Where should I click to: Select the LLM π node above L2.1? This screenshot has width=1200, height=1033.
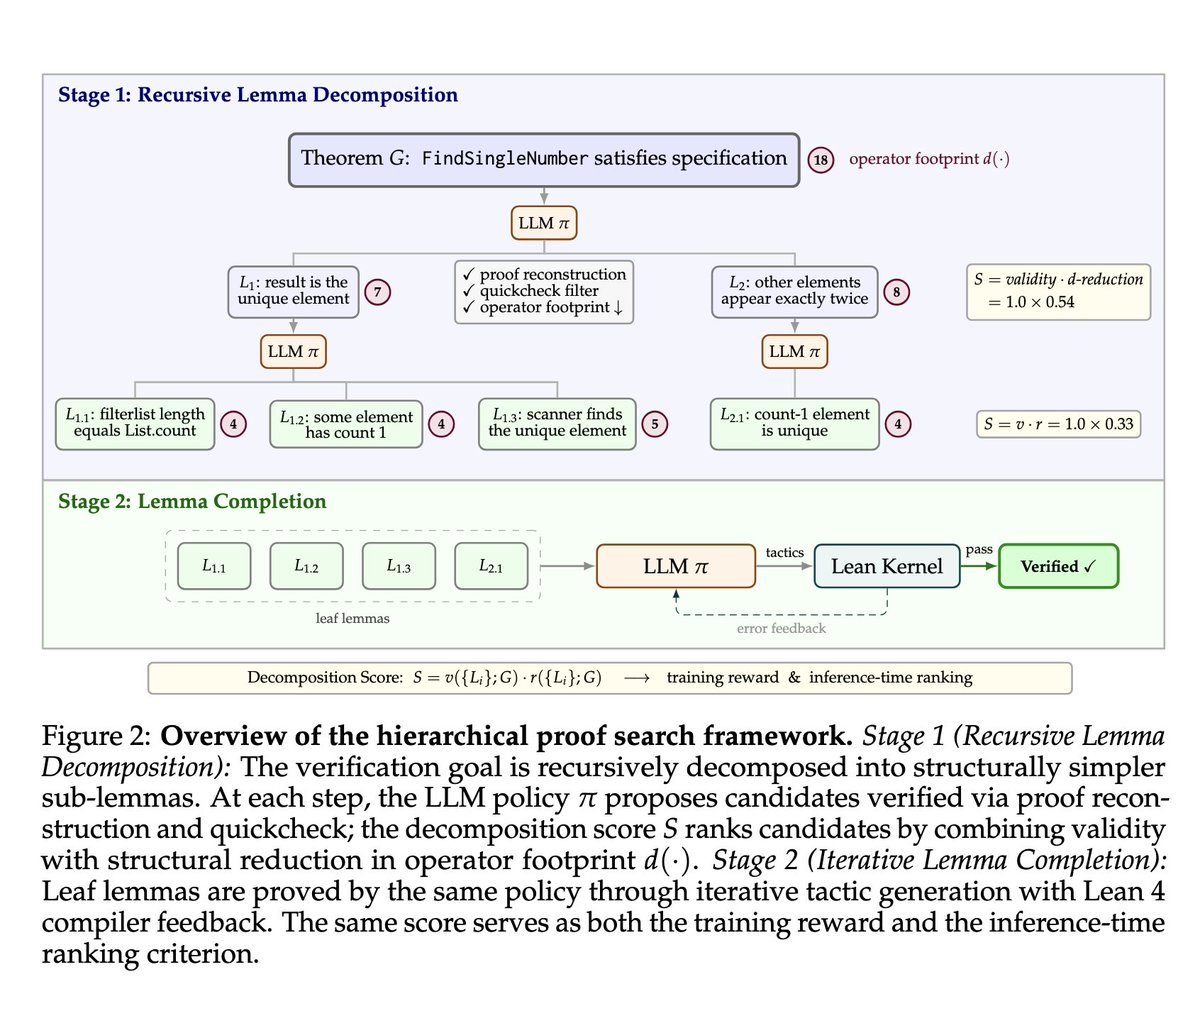(794, 352)
